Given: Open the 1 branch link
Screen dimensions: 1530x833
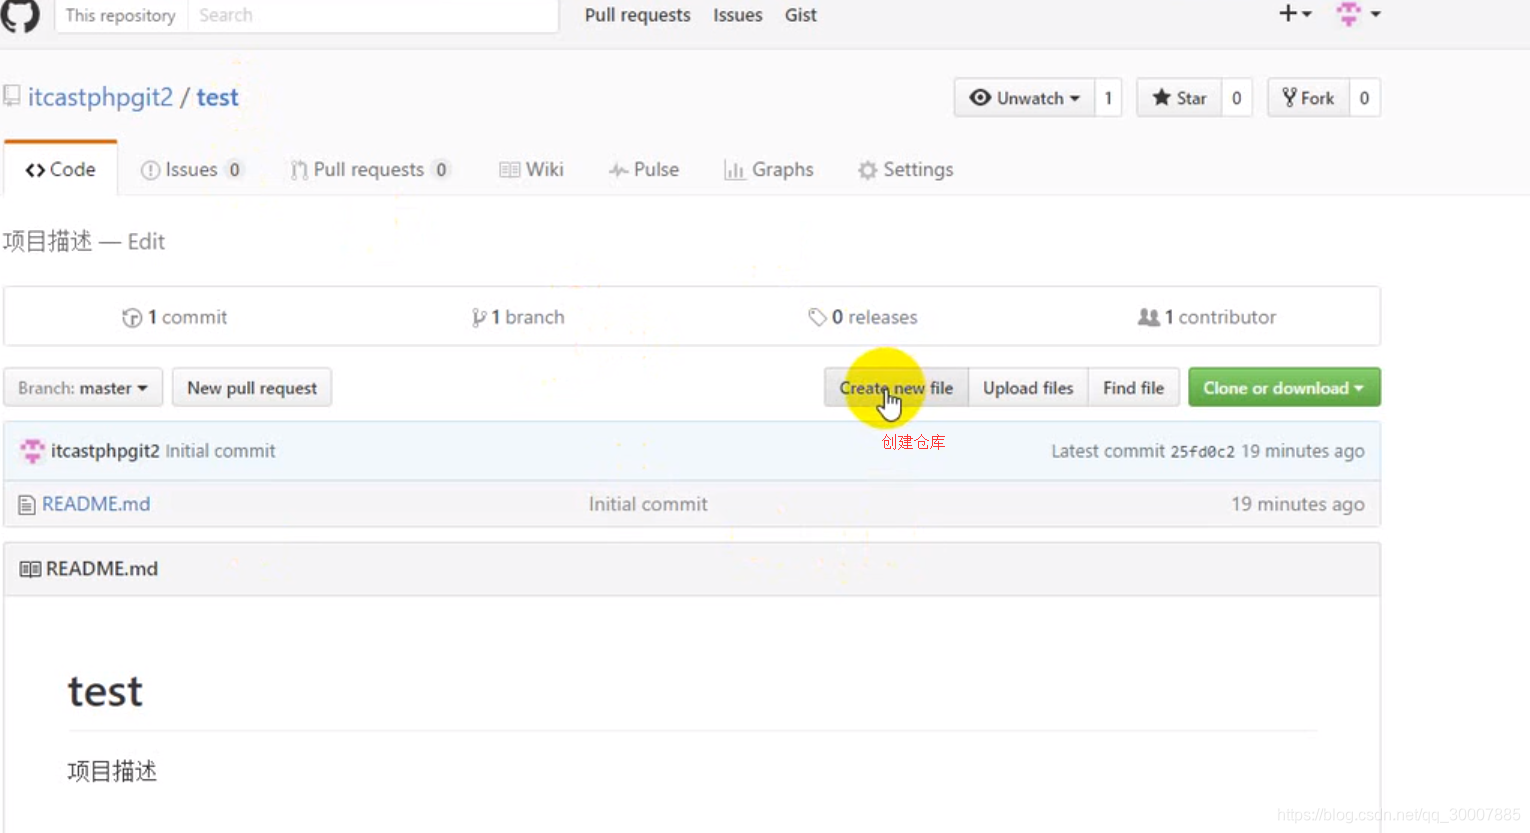Looking at the screenshot, I should pyautogui.click(x=518, y=317).
